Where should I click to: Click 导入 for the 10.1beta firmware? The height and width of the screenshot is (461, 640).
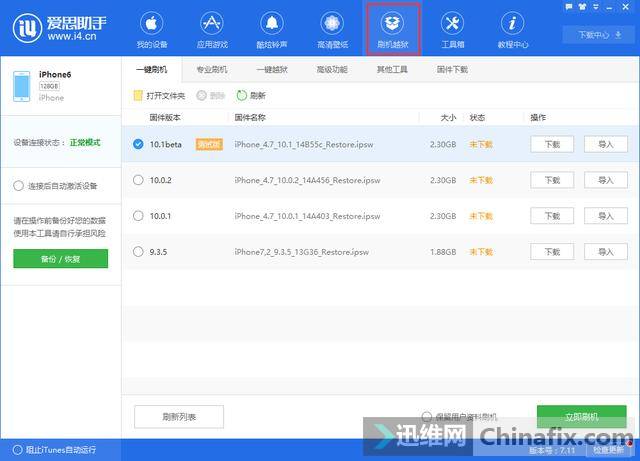click(606, 144)
